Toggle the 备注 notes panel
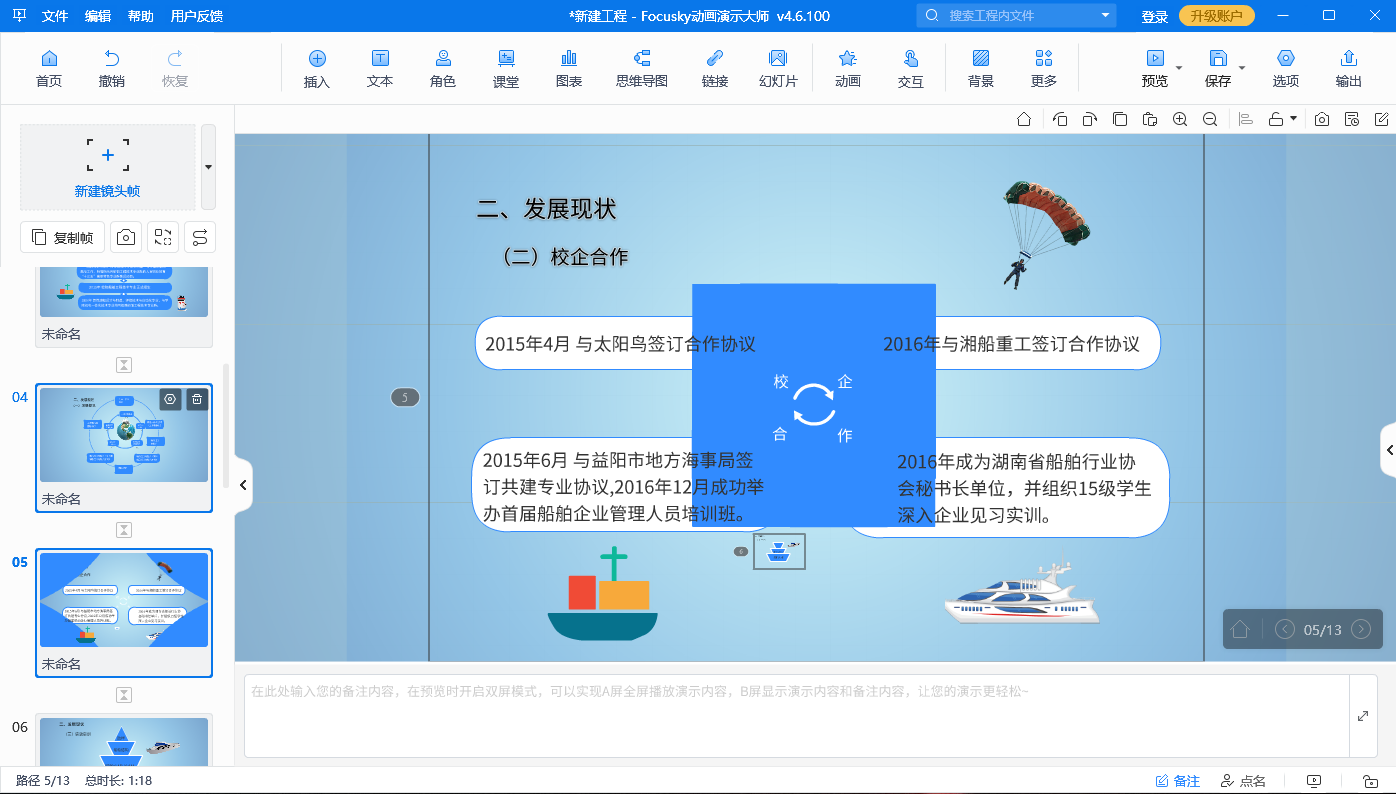Screen dimensions: 1396x794 (x=1178, y=781)
